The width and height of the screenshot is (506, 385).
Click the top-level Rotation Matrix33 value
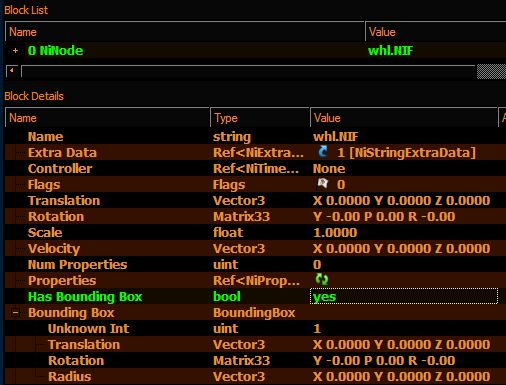[384, 217]
